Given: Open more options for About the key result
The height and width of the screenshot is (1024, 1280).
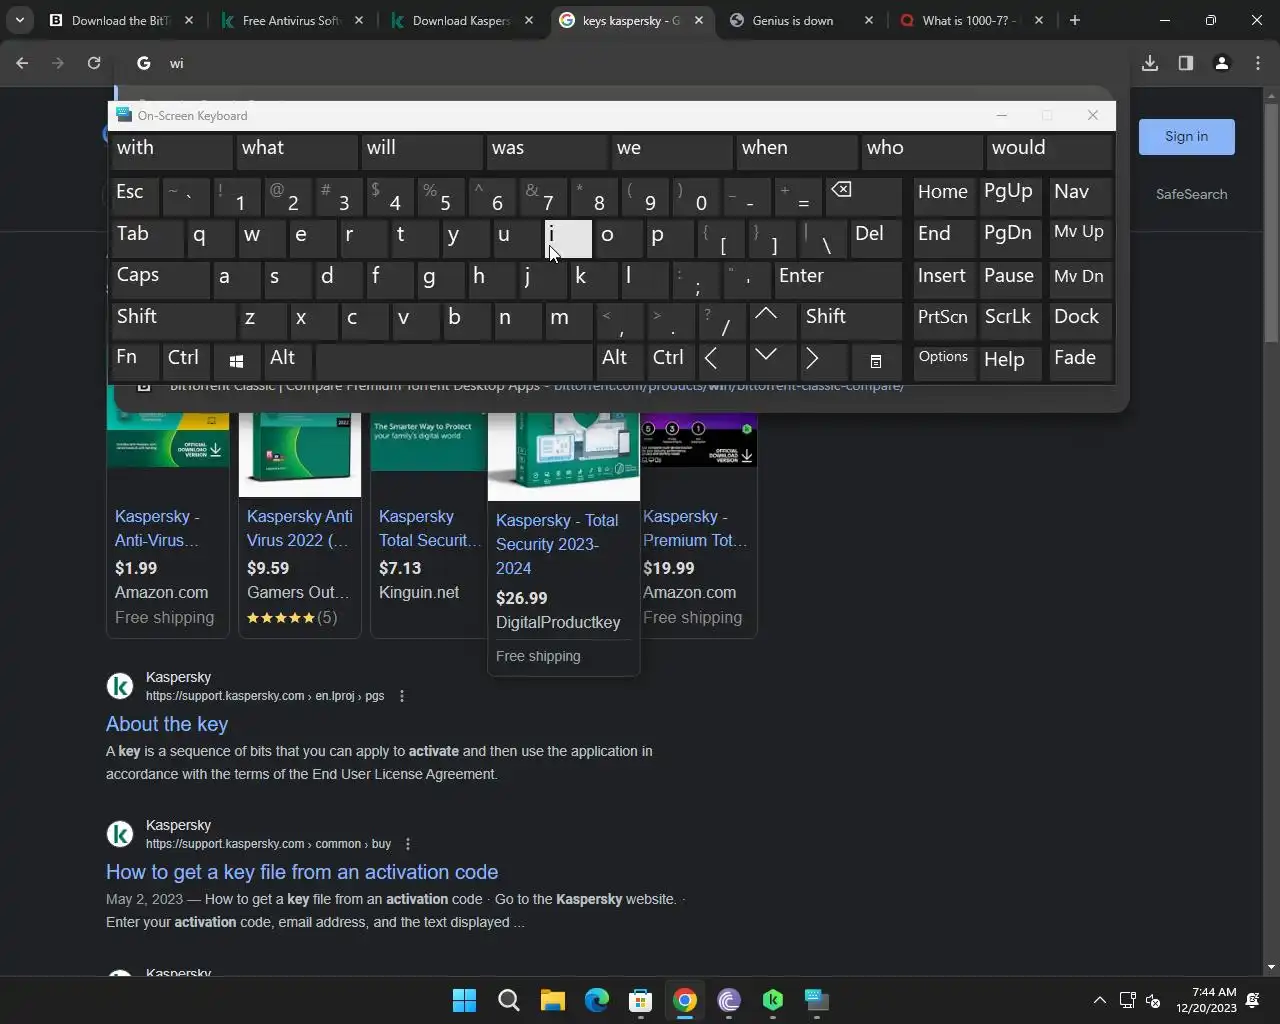Looking at the screenshot, I should tap(402, 696).
